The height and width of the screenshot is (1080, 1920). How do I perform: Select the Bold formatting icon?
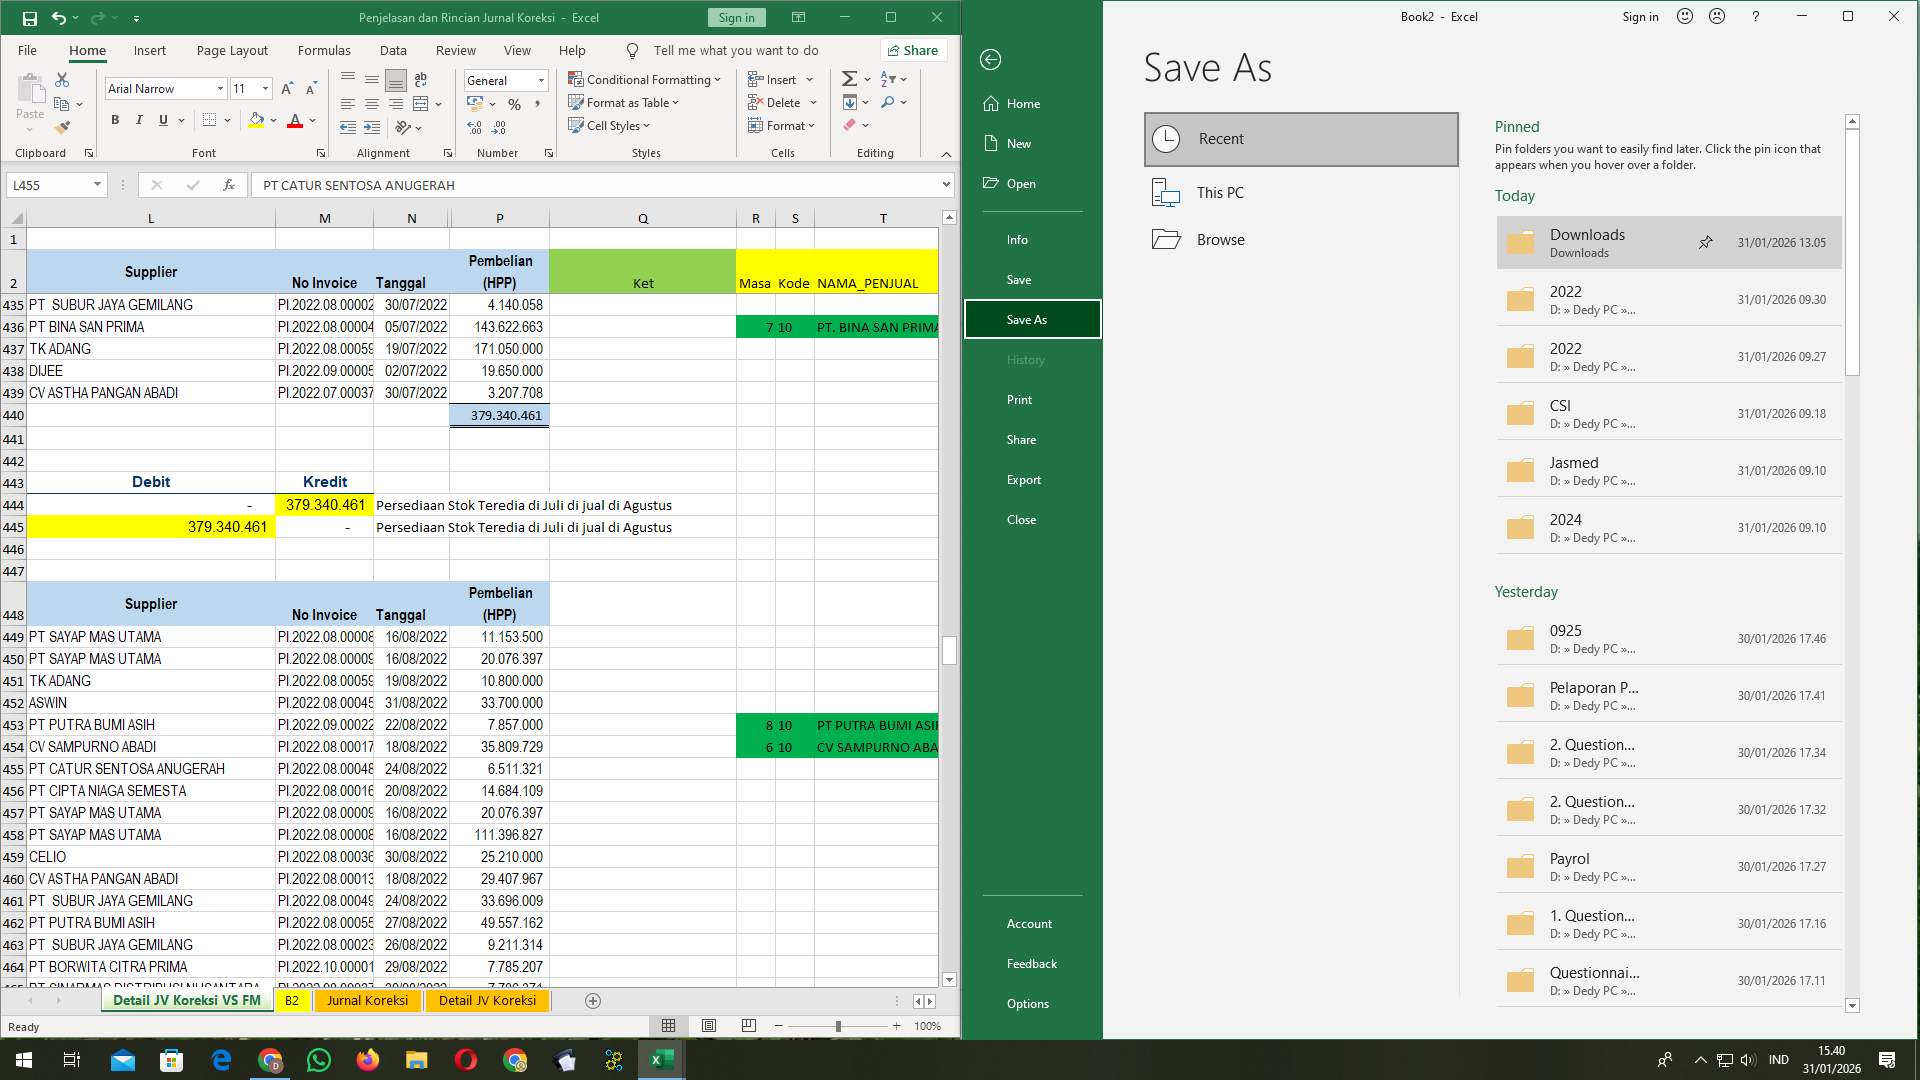coord(113,120)
